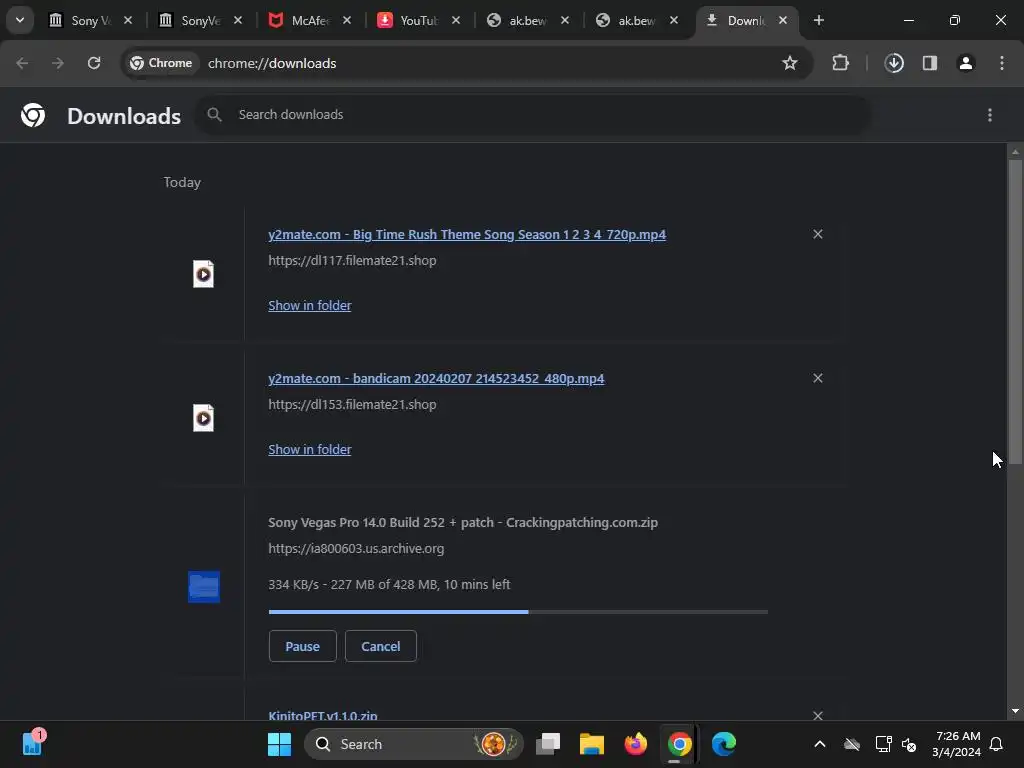Viewport: 1024px width, 768px height.
Task: Focus the chrome://downloads address bar
Action: click(x=272, y=63)
